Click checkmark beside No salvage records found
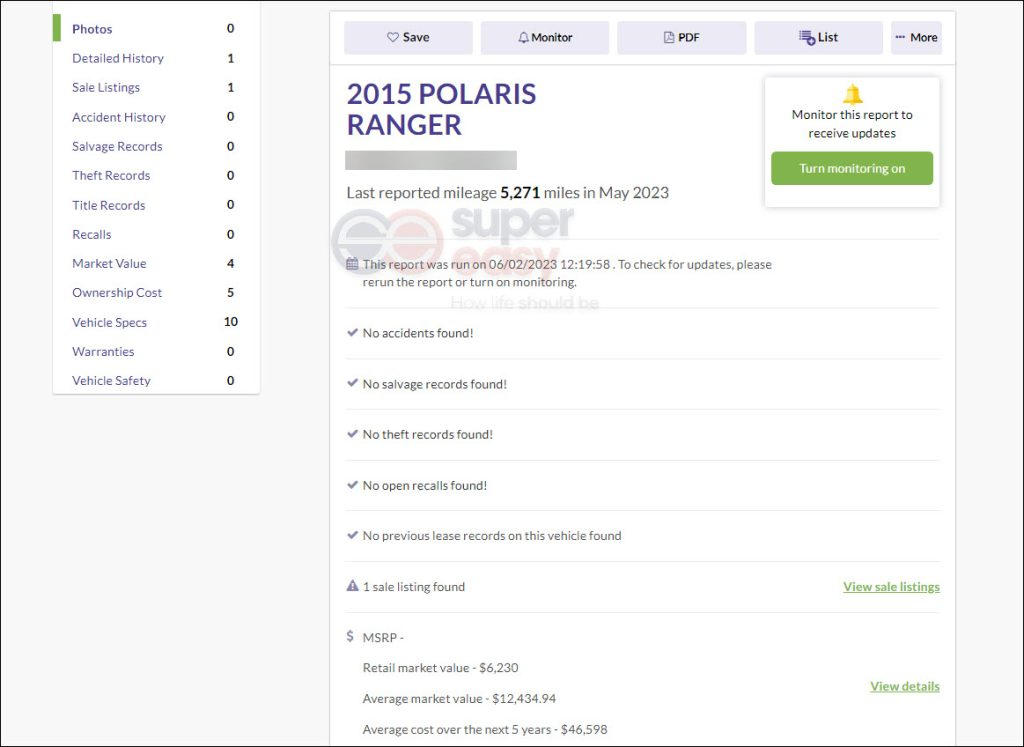This screenshot has width=1024, height=747. tap(353, 383)
